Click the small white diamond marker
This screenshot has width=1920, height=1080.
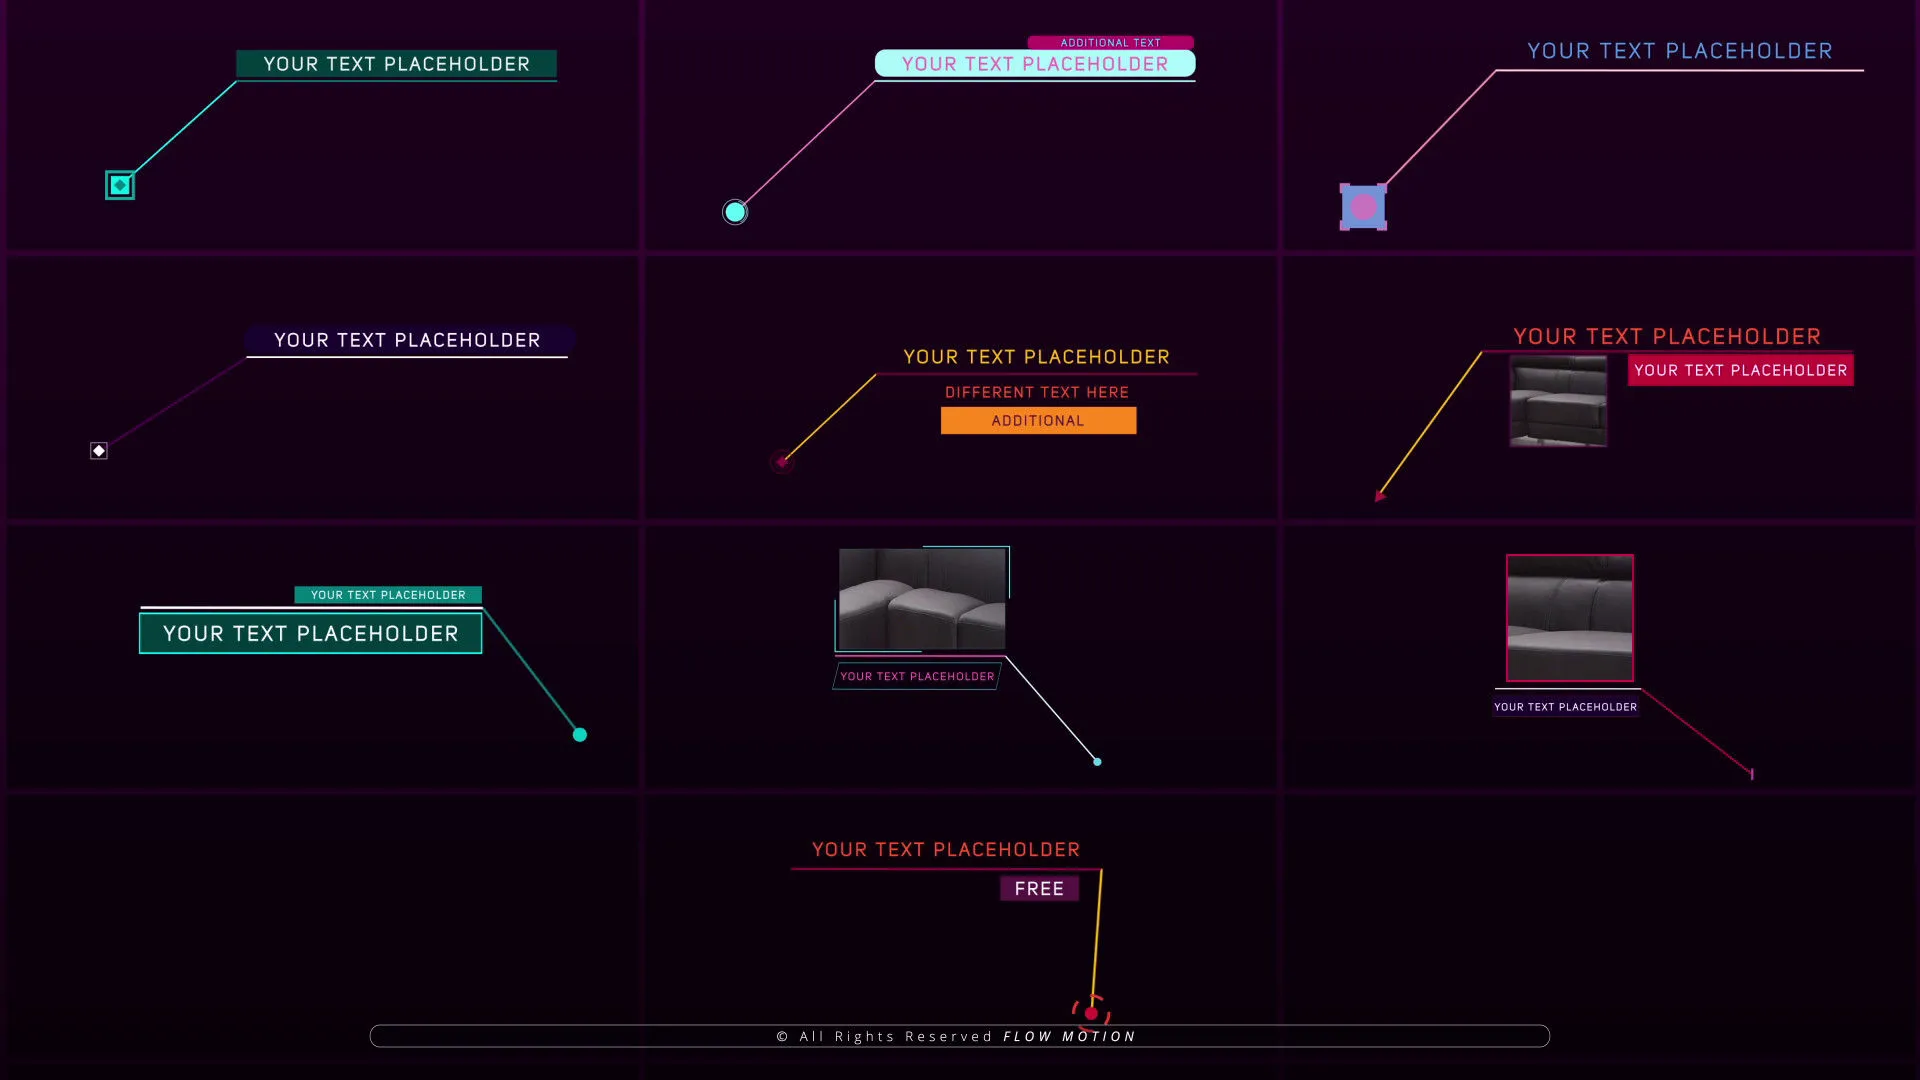click(x=99, y=451)
